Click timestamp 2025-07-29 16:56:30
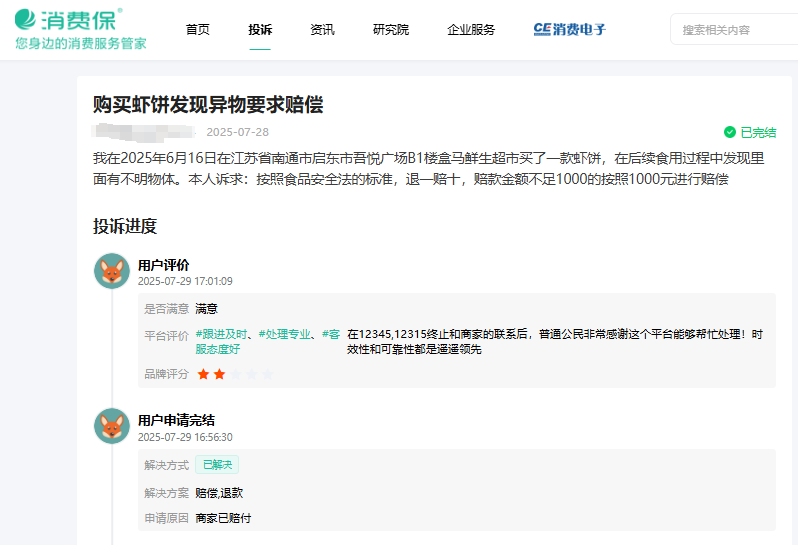Screen dimensions: 798x545 pyautogui.click(x=185, y=437)
